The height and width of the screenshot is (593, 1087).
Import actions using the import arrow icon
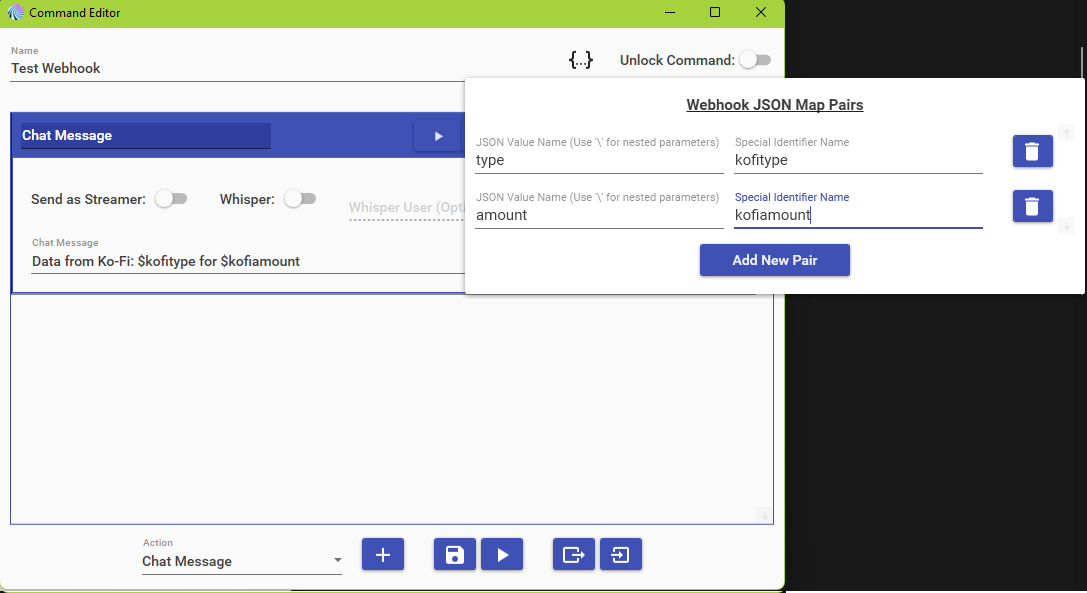(x=621, y=555)
